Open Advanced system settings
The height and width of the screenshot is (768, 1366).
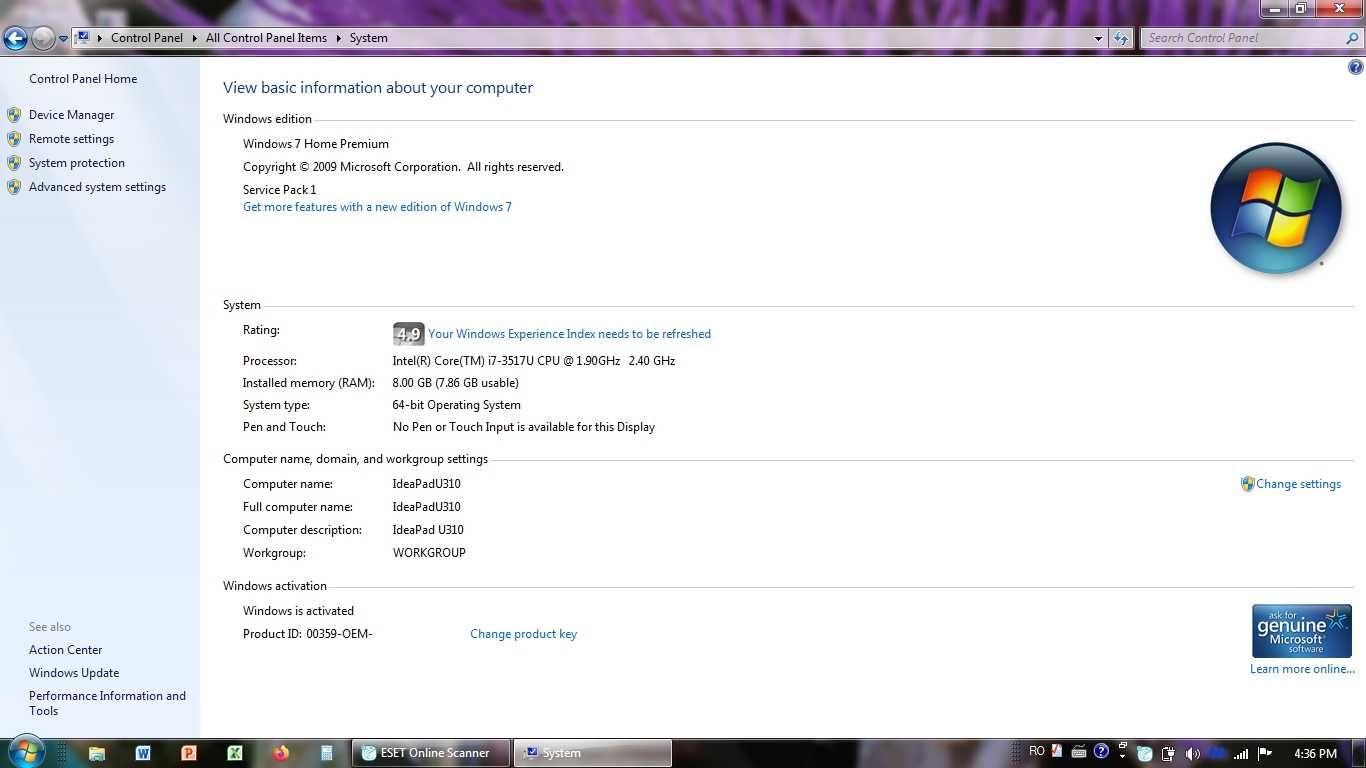(x=97, y=187)
